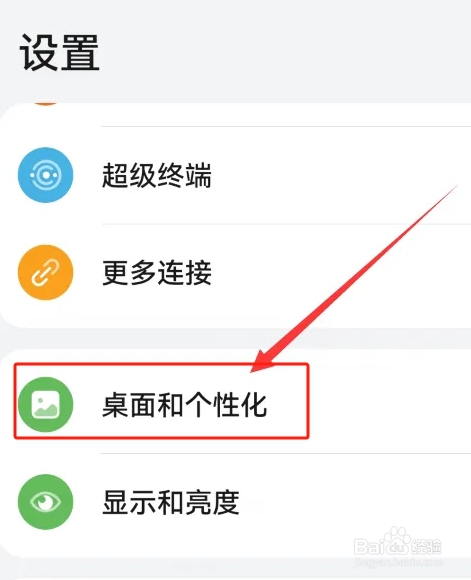471x580 pixels.
Task: Tap the green eye icon for 显示和亮度
Action: [46, 502]
